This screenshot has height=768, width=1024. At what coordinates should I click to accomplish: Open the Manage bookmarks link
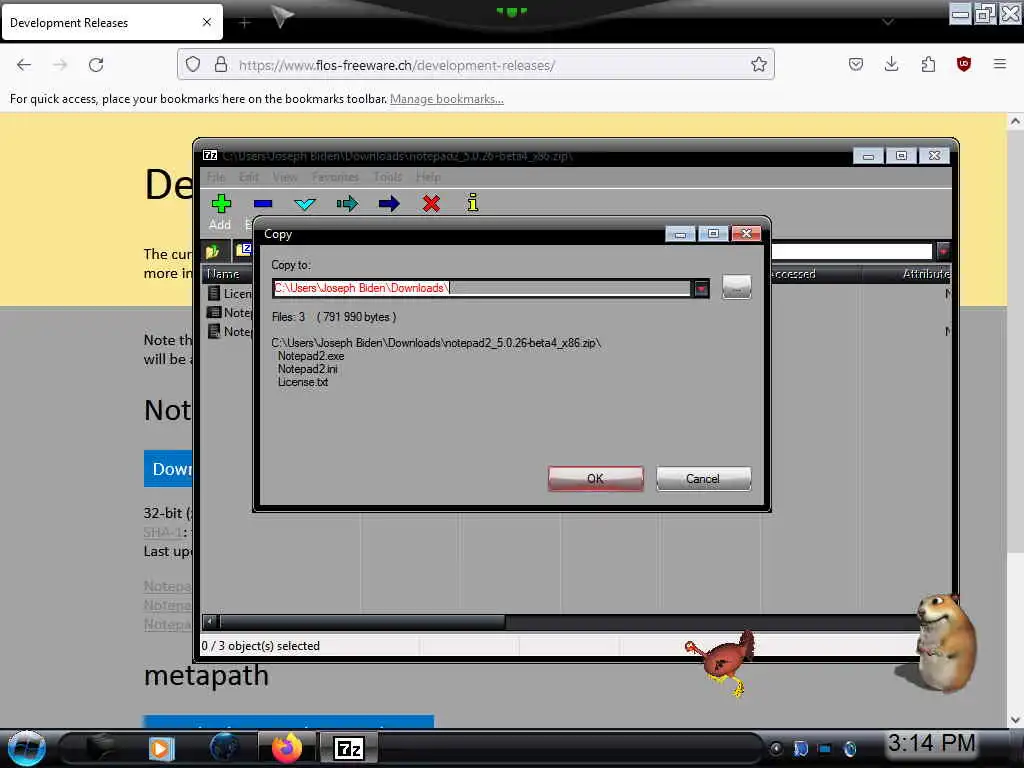pyautogui.click(x=447, y=99)
